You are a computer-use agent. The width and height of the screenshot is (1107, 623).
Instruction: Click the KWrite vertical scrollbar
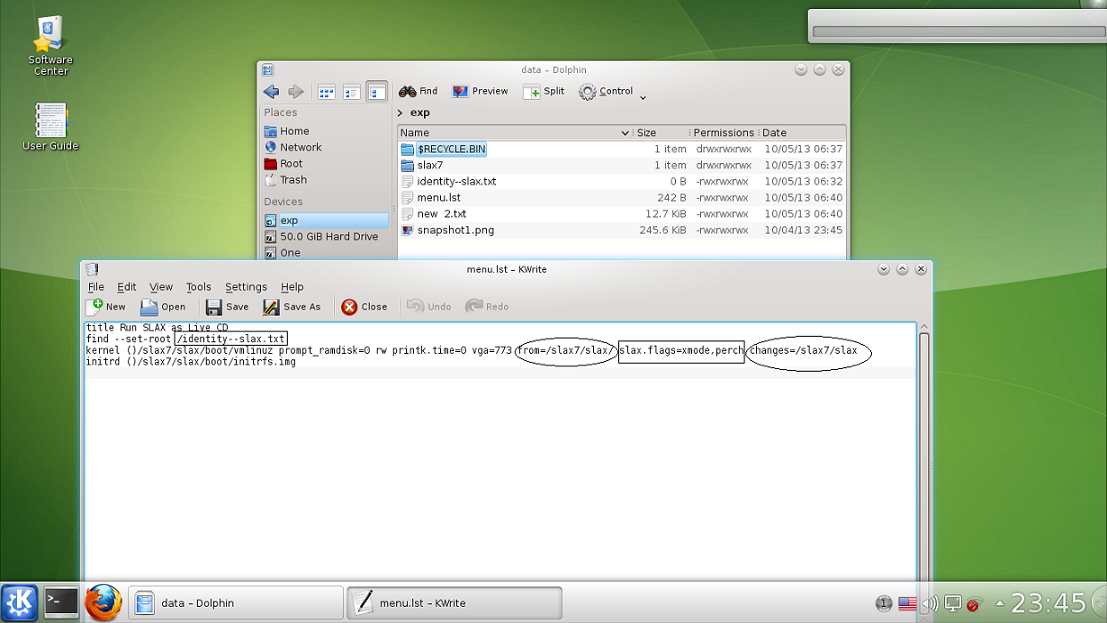pos(924,456)
